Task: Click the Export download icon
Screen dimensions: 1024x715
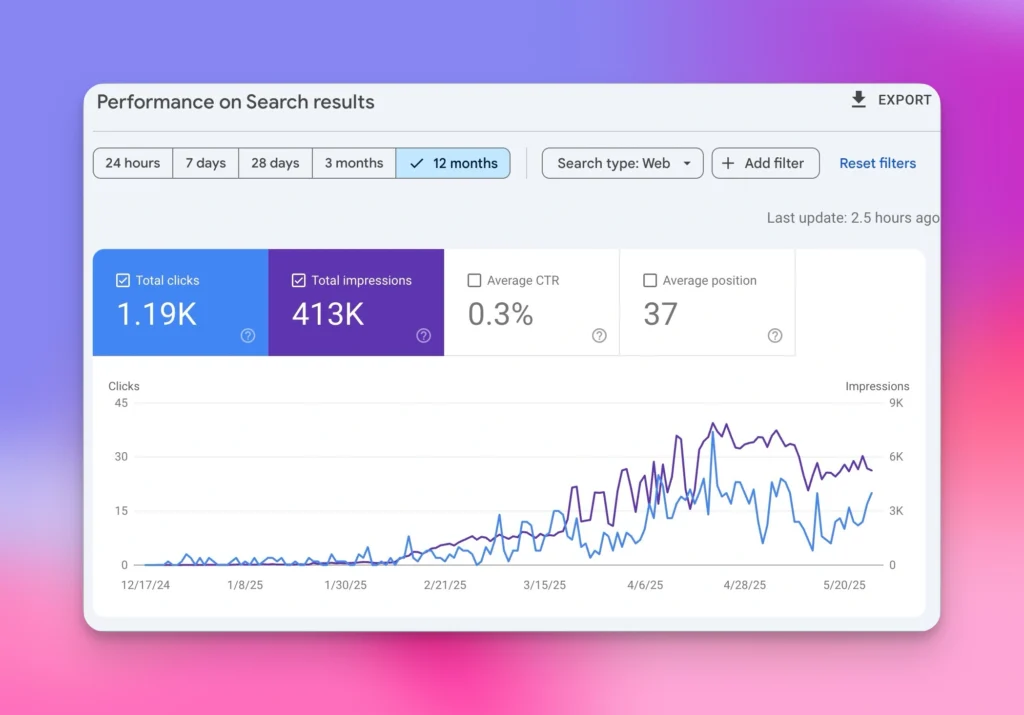Action: point(858,100)
